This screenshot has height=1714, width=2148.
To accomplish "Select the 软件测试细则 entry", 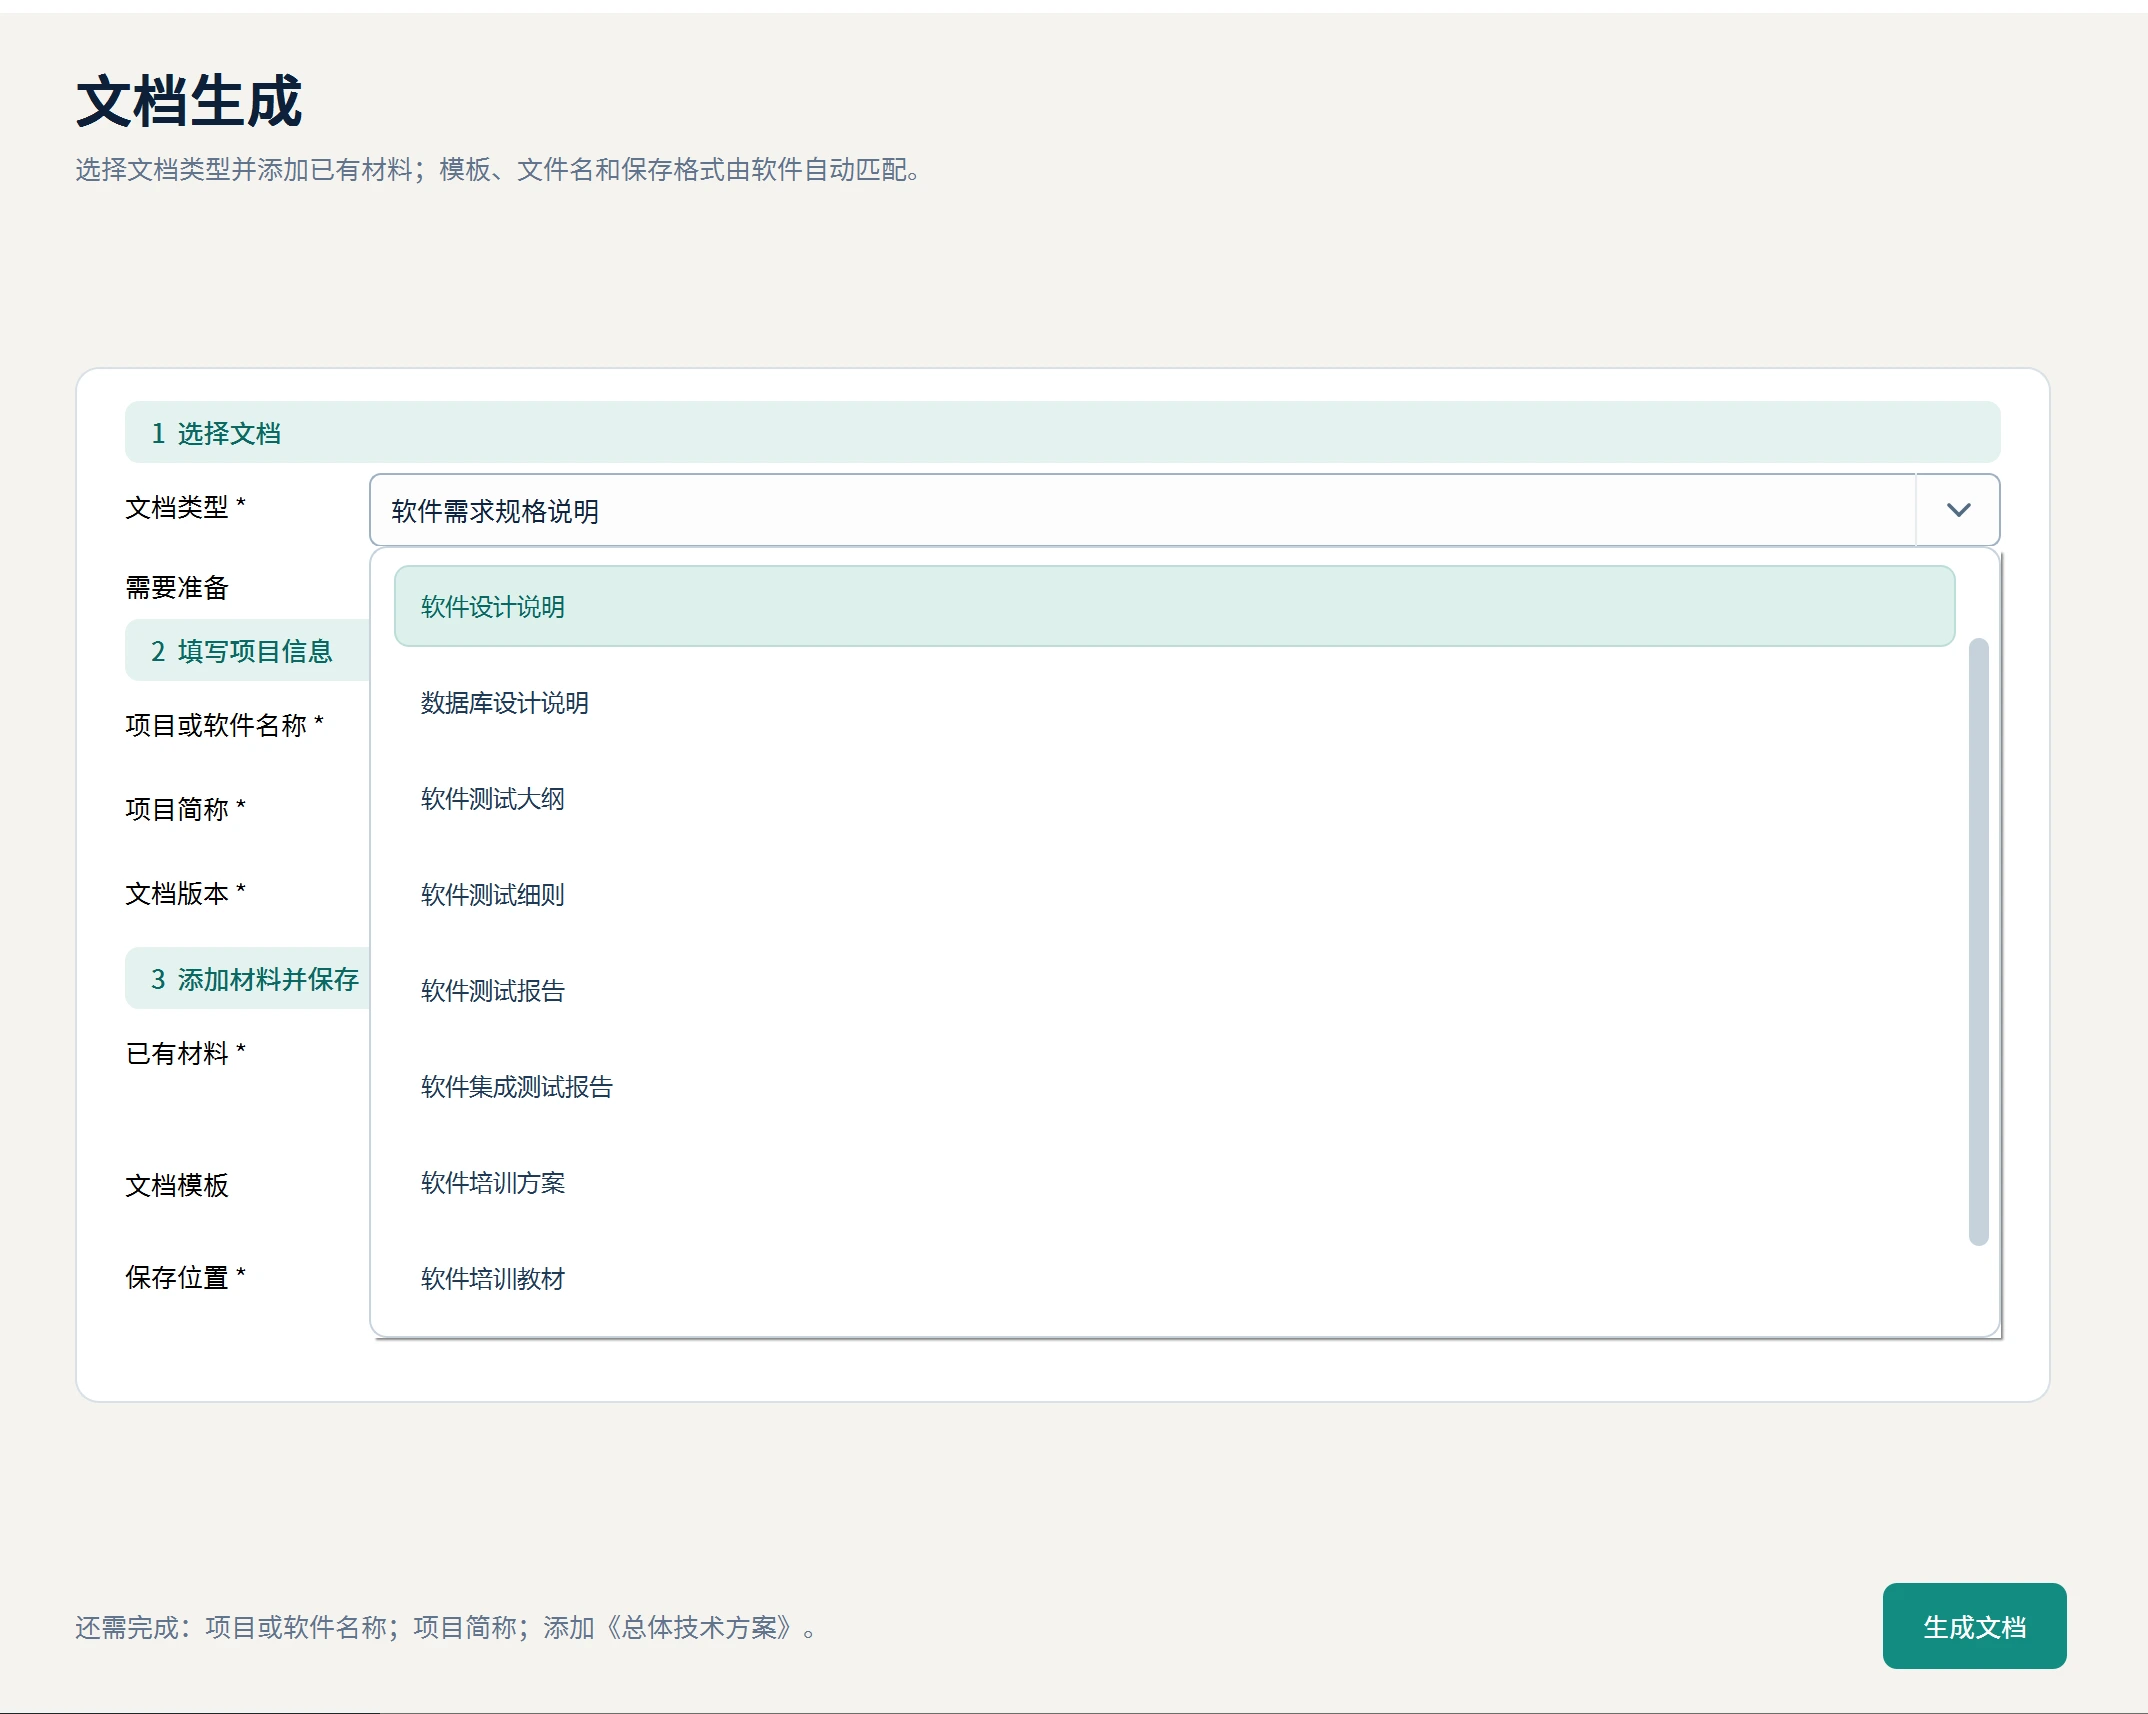I will [1174, 894].
